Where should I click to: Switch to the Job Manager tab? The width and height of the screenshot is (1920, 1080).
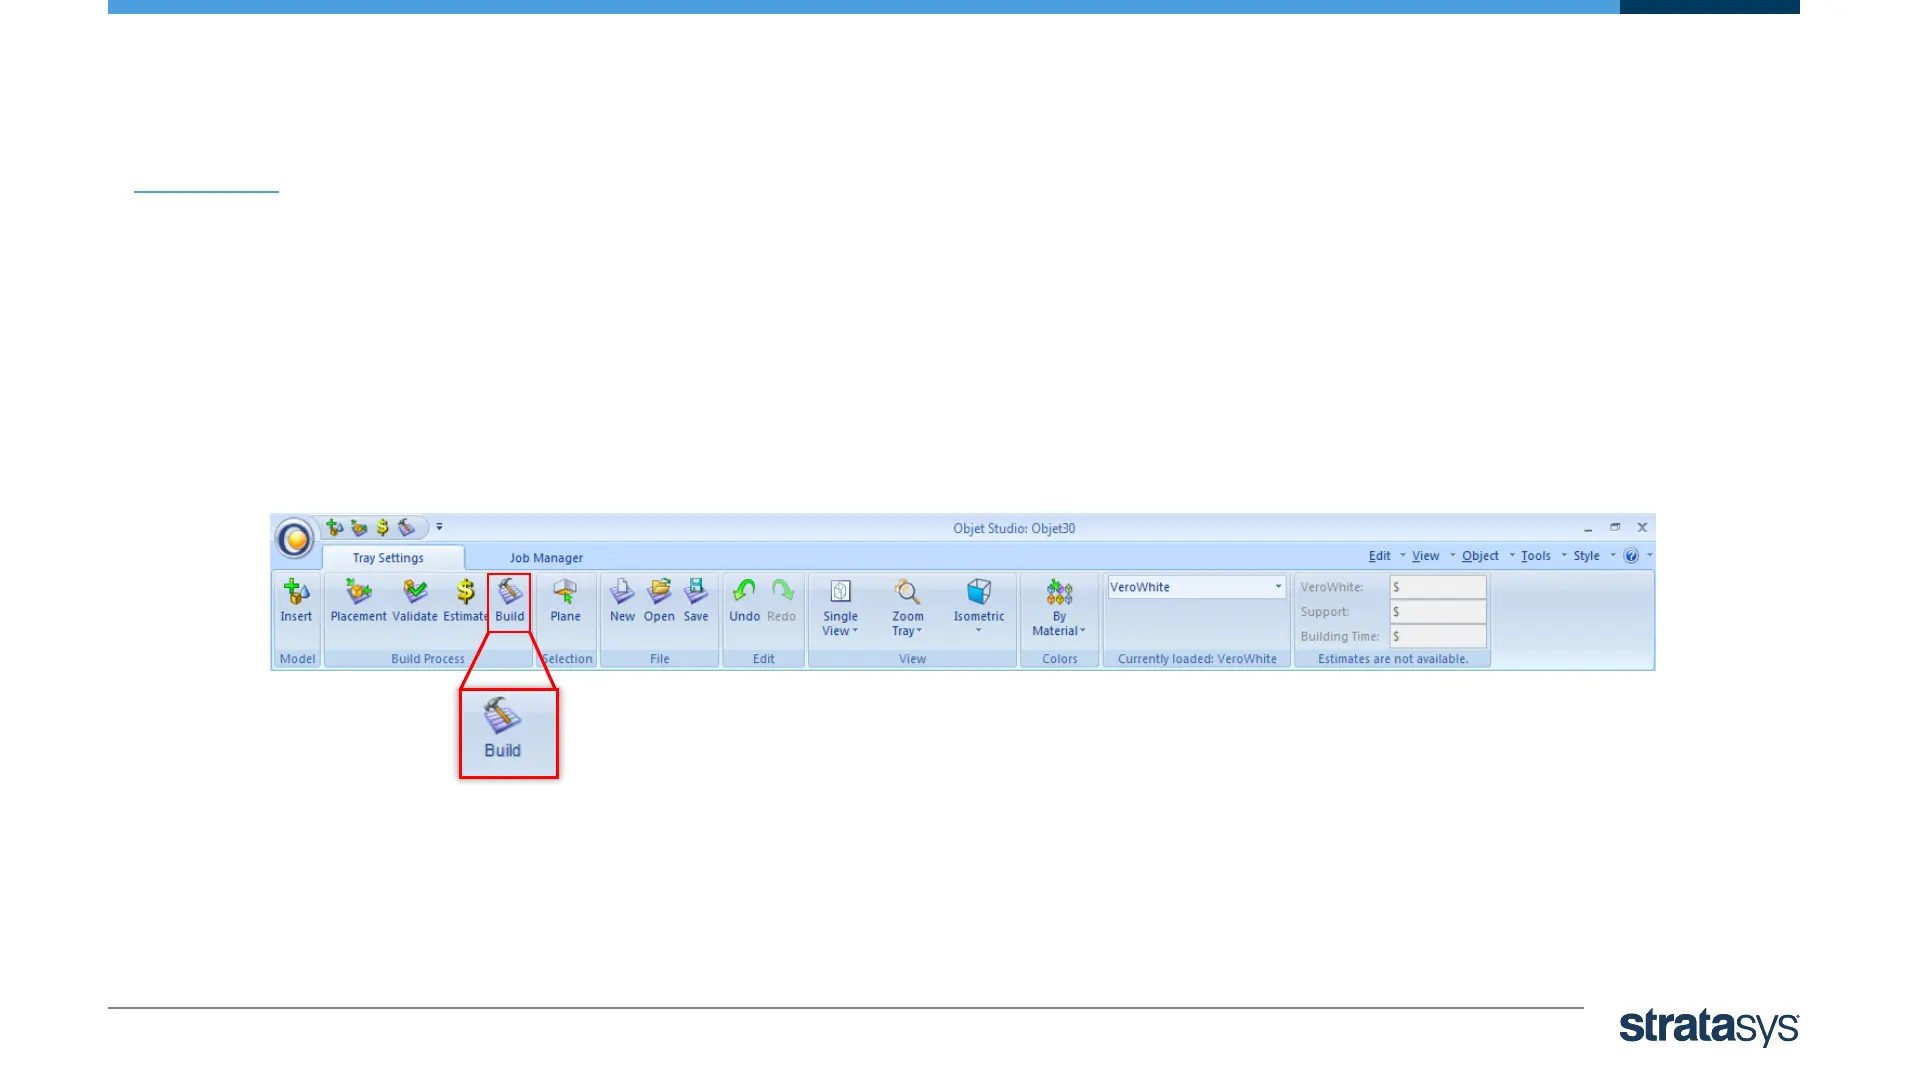546,558
